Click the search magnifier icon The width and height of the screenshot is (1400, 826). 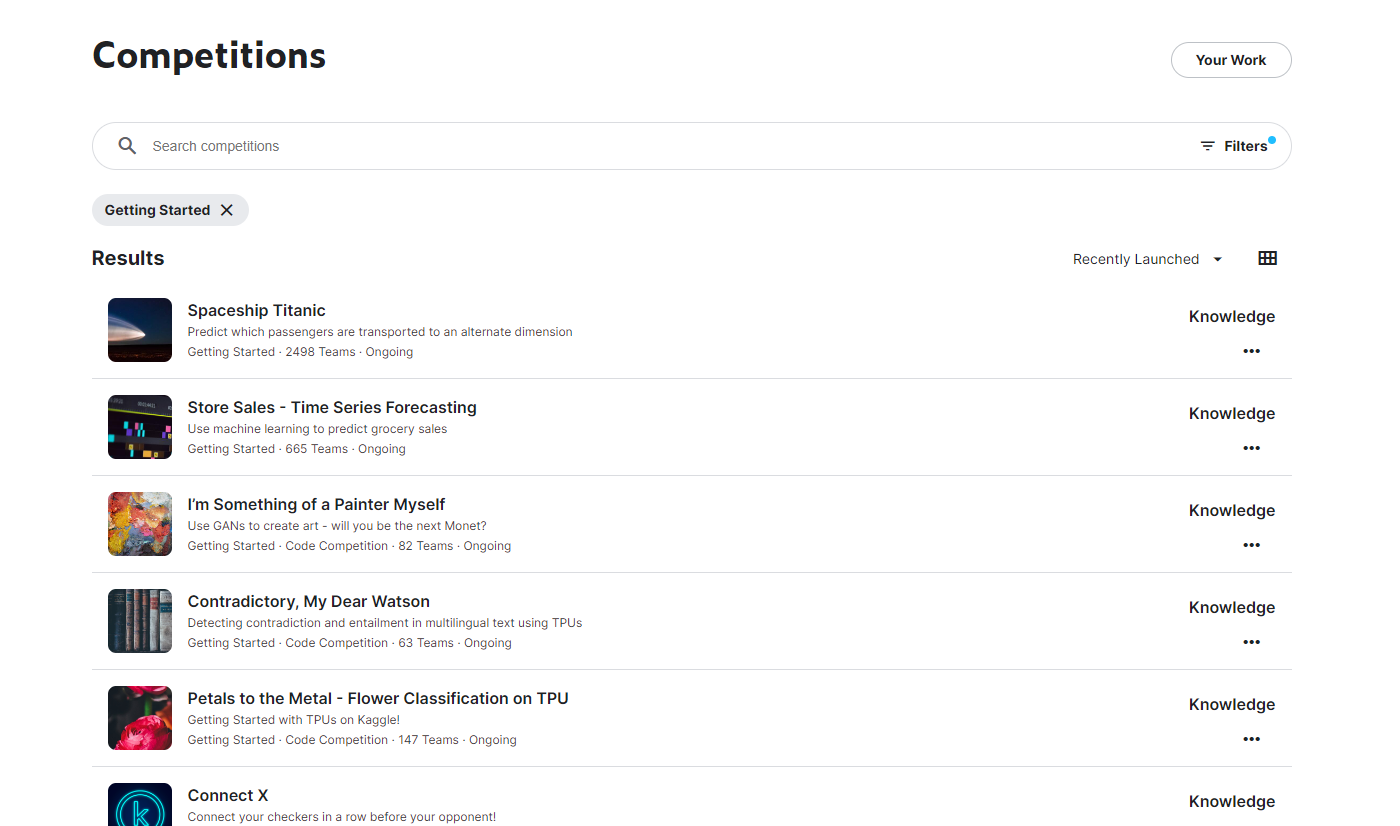click(x=127, y=146)
